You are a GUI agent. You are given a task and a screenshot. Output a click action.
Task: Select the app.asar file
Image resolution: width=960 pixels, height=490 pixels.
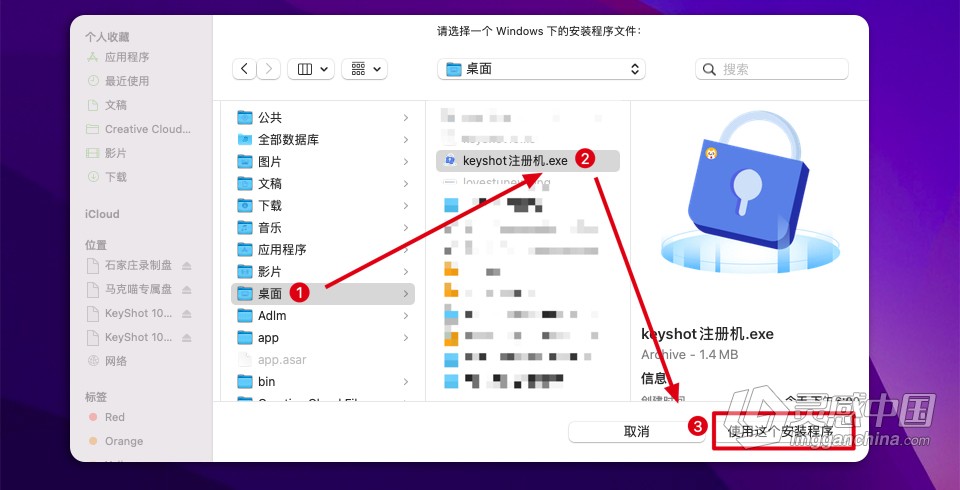coord(323,360)
